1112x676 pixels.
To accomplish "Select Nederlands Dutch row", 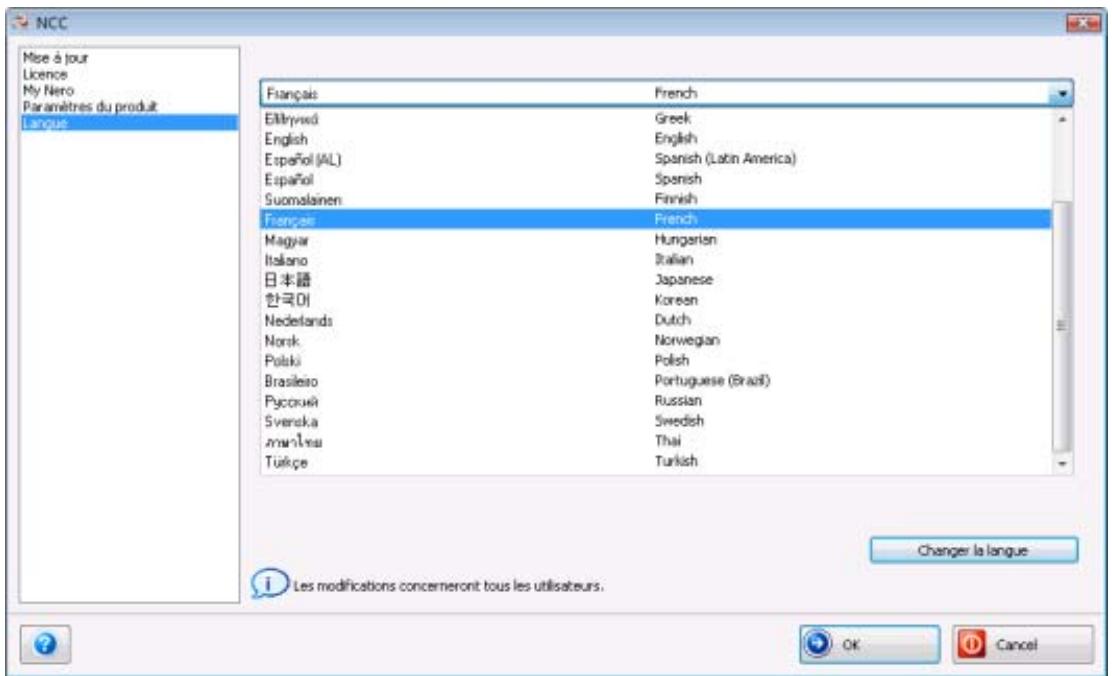I will 656,320.
